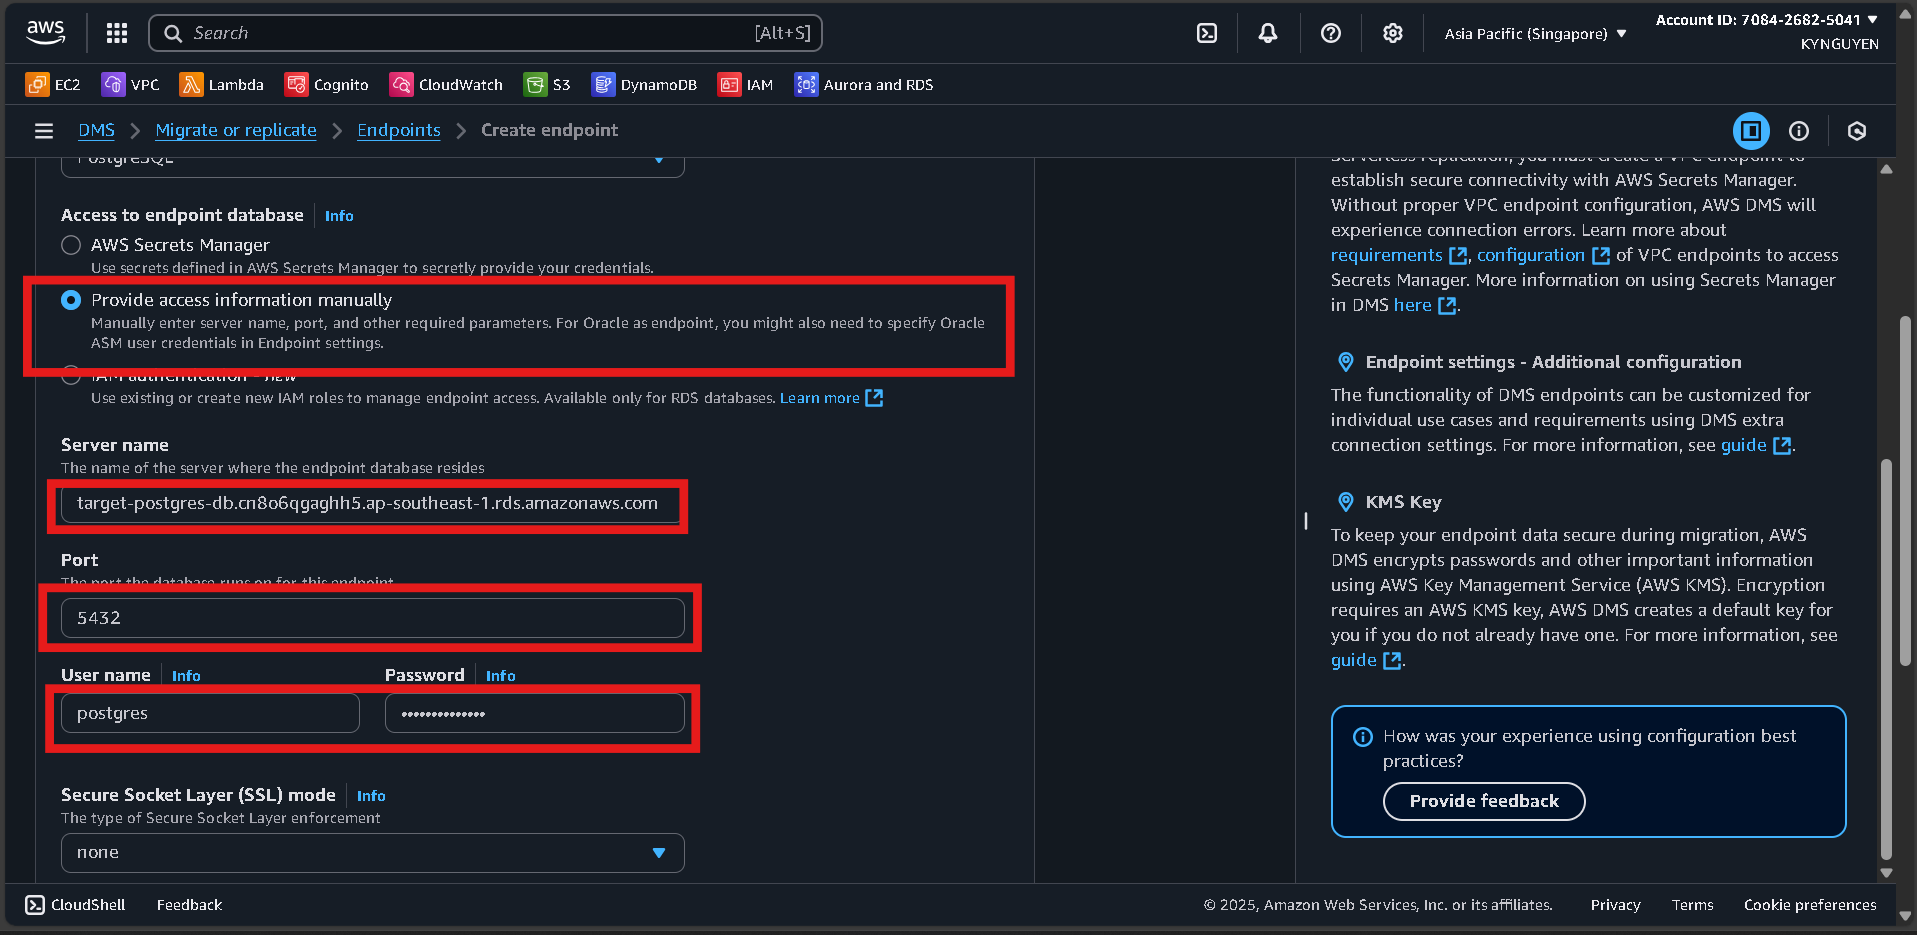Open the CloudWatch service shortcut

(x=445, y=84)
